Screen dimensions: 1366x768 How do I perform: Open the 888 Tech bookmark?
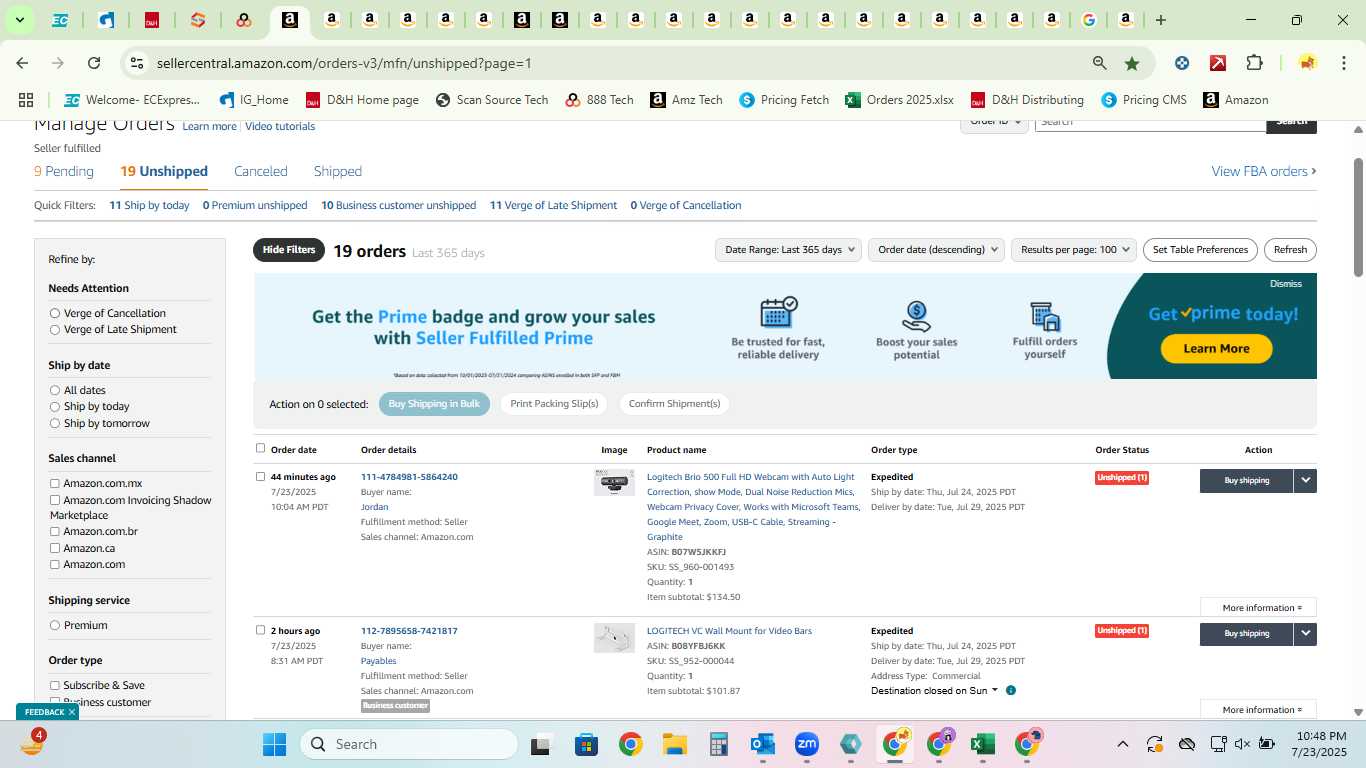coord(600,100)
